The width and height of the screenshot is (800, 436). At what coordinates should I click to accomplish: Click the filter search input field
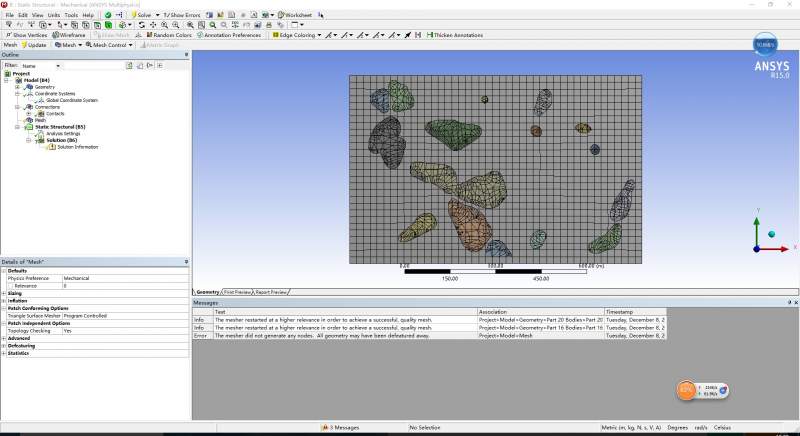[93, 66]
